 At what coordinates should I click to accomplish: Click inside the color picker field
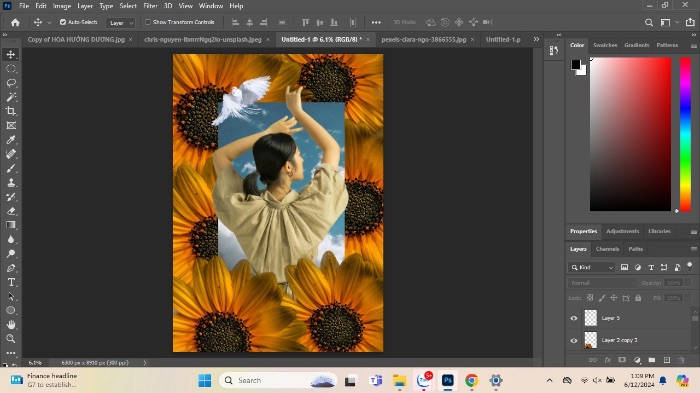630,134
